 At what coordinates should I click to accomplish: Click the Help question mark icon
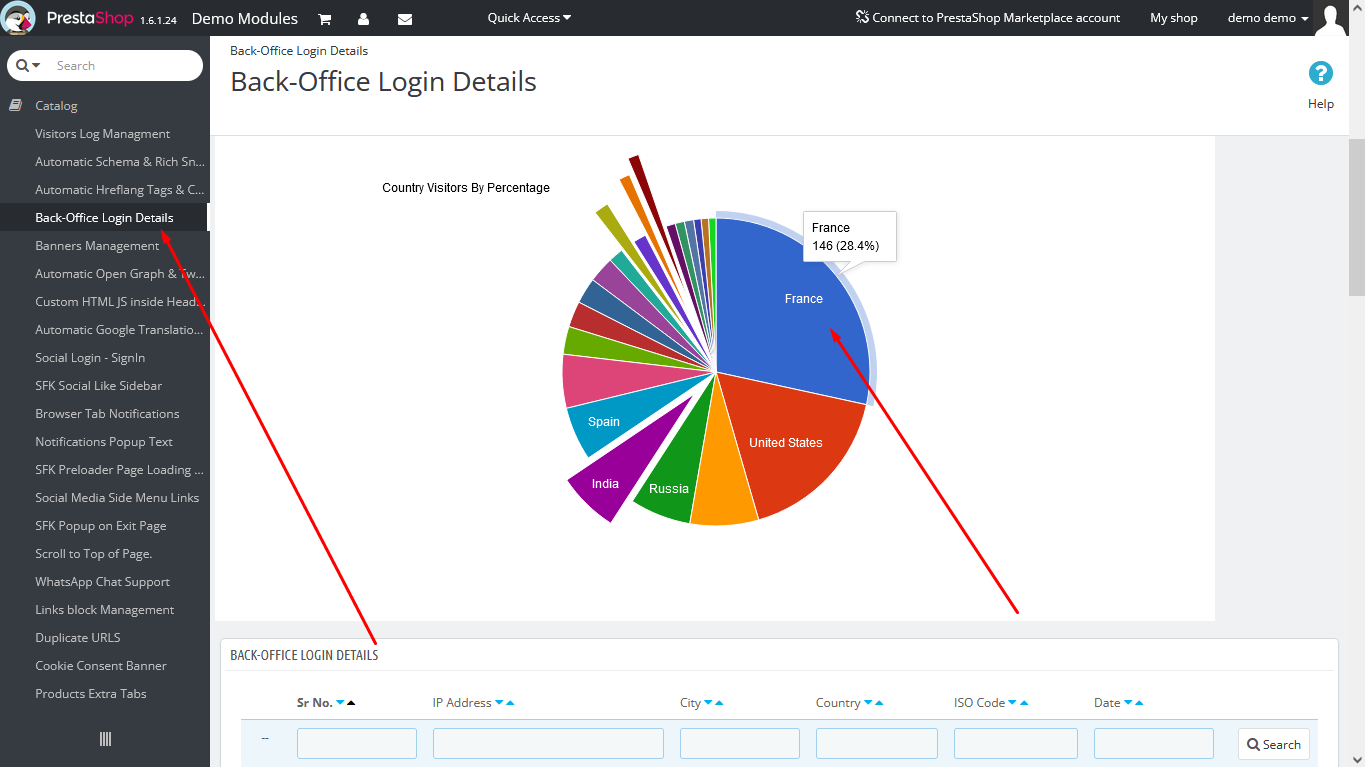point(1321,73)
